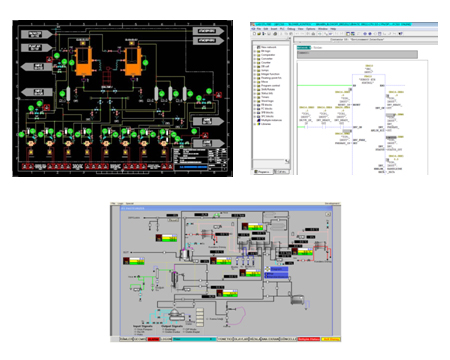Open the teal dropdown in the HMI bar
The height and width of the screenshot is (360, 450).
point(194,339)
